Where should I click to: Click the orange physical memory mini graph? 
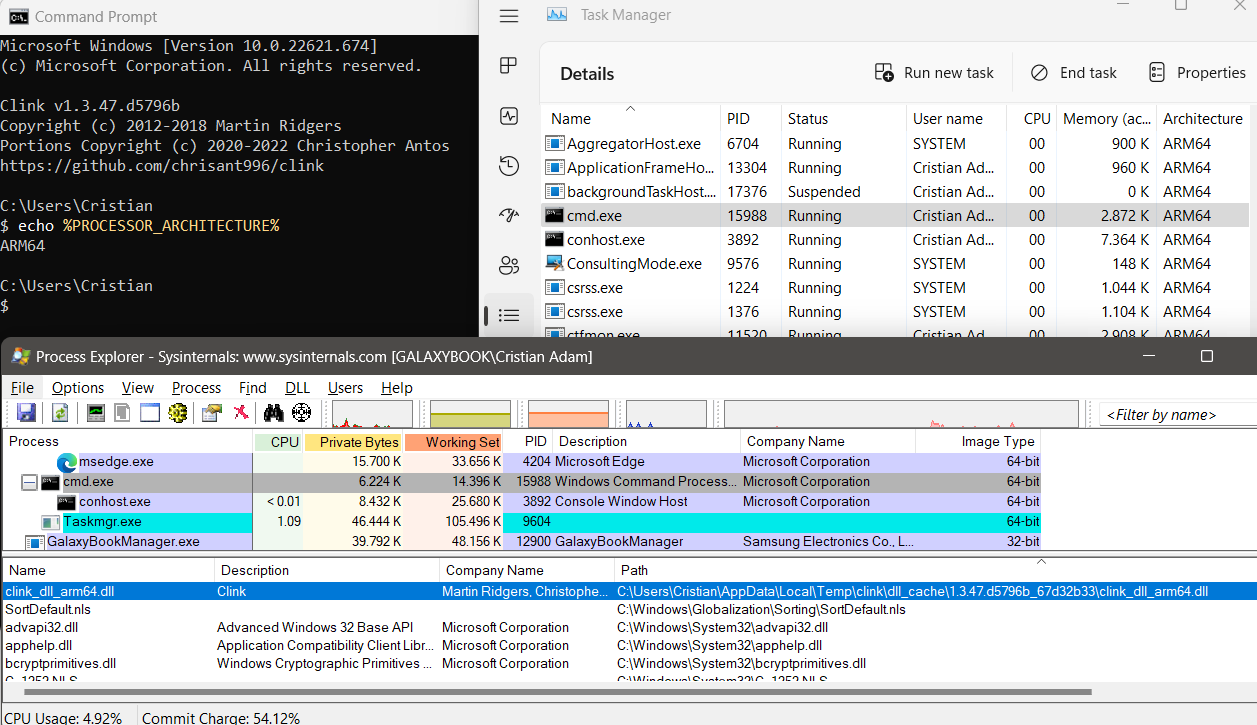568,413
